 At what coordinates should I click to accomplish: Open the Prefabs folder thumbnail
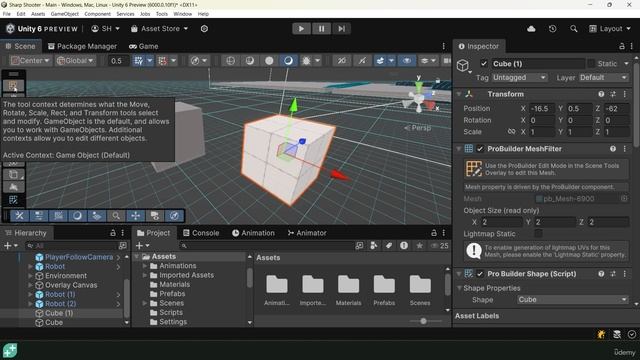384,290
